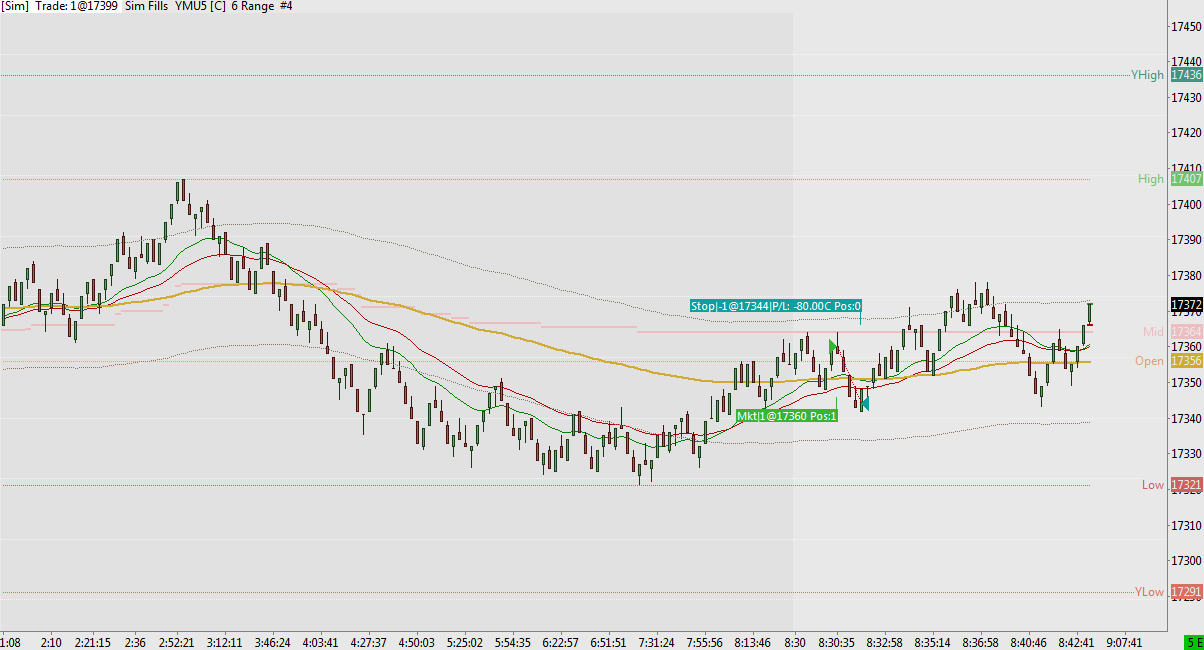Click the YLow 17291 price tag
The image size is (1204, 650).
tap(1186, 592)
